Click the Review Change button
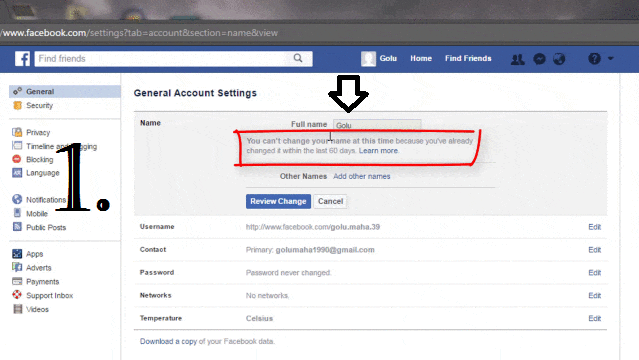Screen dimensions: 639x360 click(278, 201)
